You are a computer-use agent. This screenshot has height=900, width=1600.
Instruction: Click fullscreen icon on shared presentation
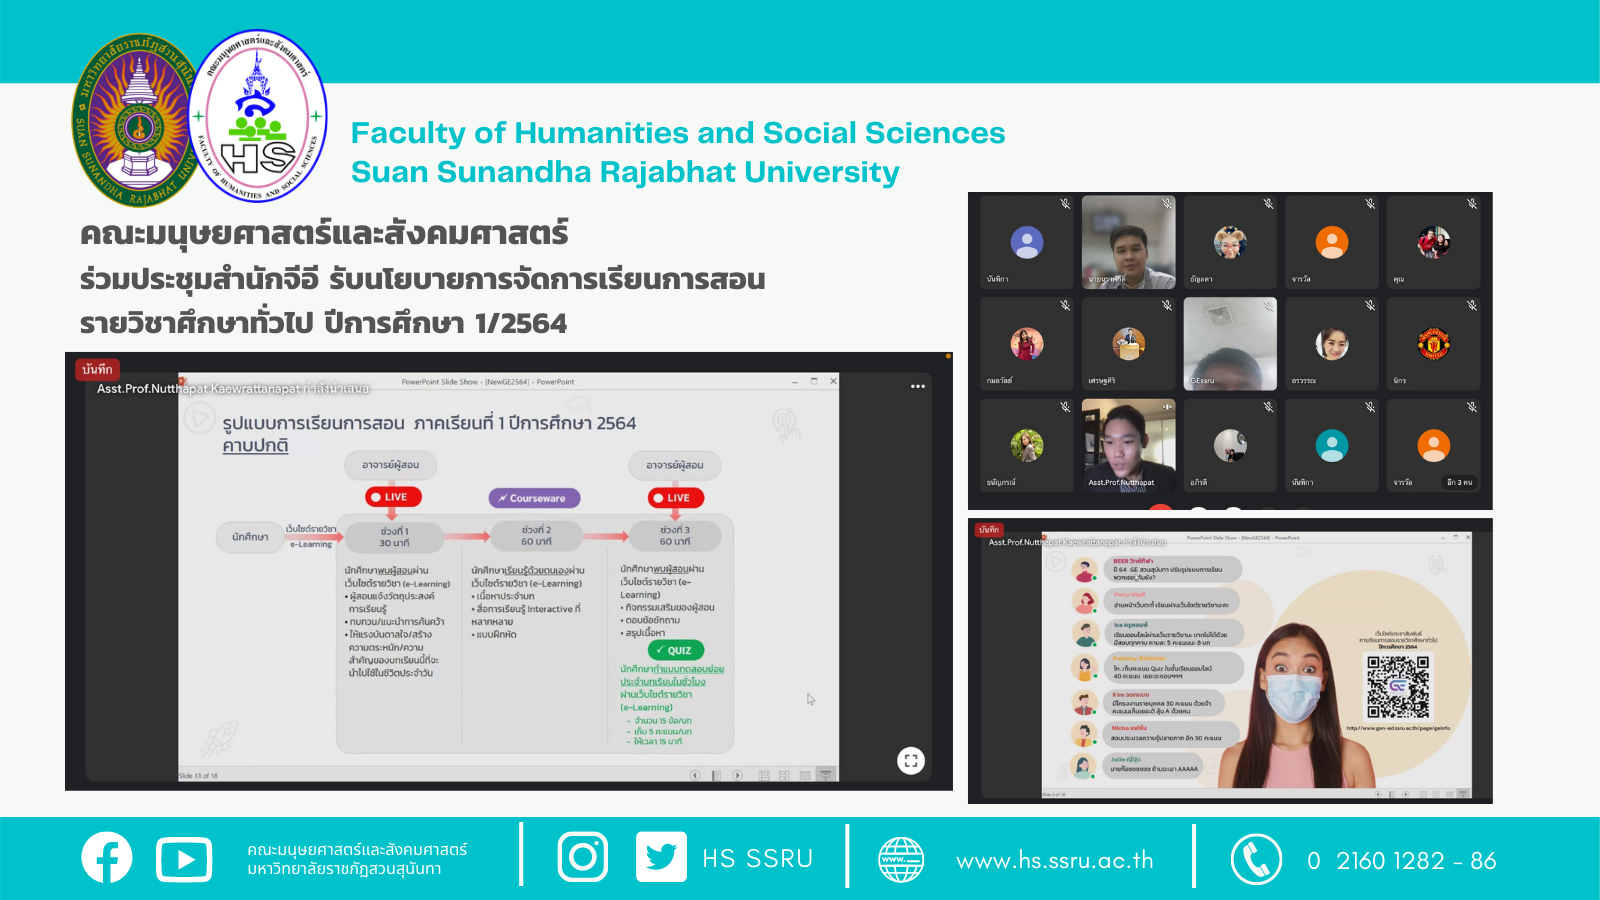pyautogui.click(x=910, y=761)
